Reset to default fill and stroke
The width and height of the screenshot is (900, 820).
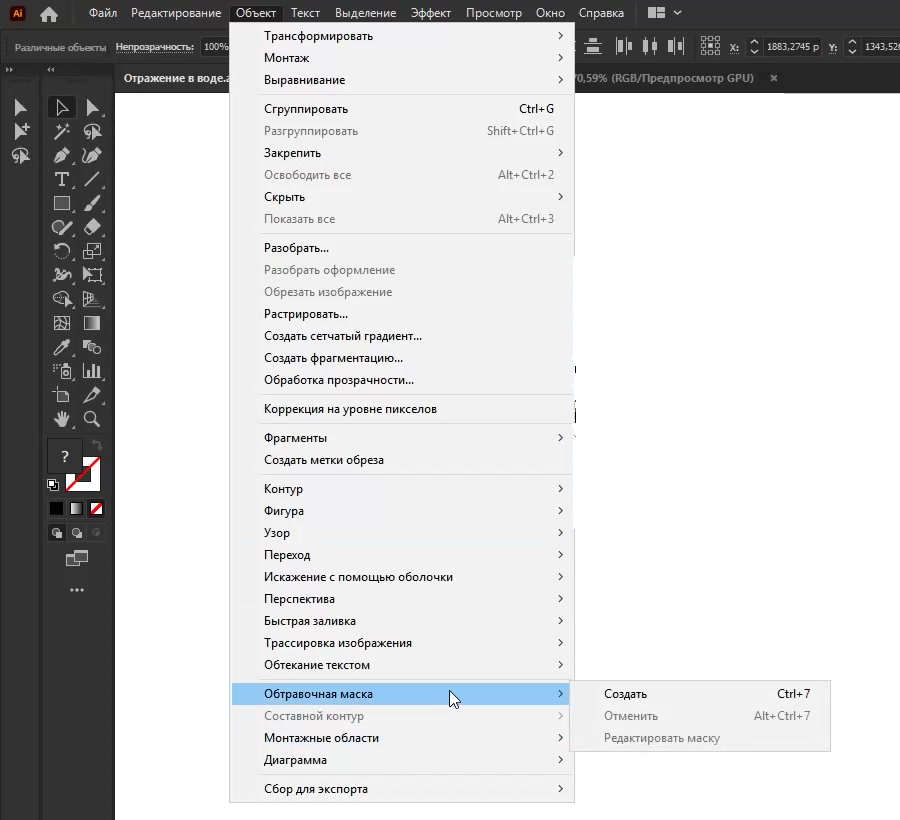pos(53,485)
